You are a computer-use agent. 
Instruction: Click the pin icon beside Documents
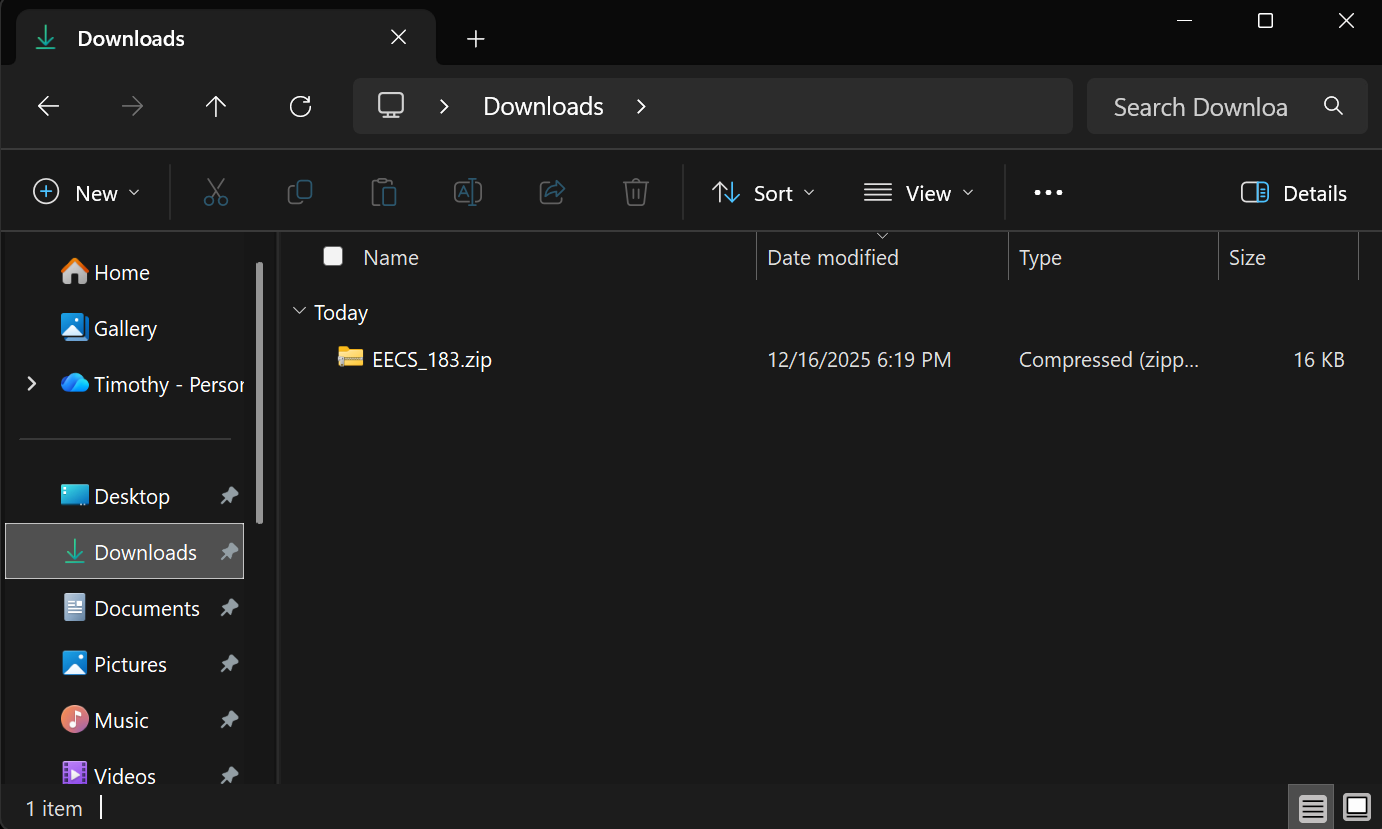229,608
